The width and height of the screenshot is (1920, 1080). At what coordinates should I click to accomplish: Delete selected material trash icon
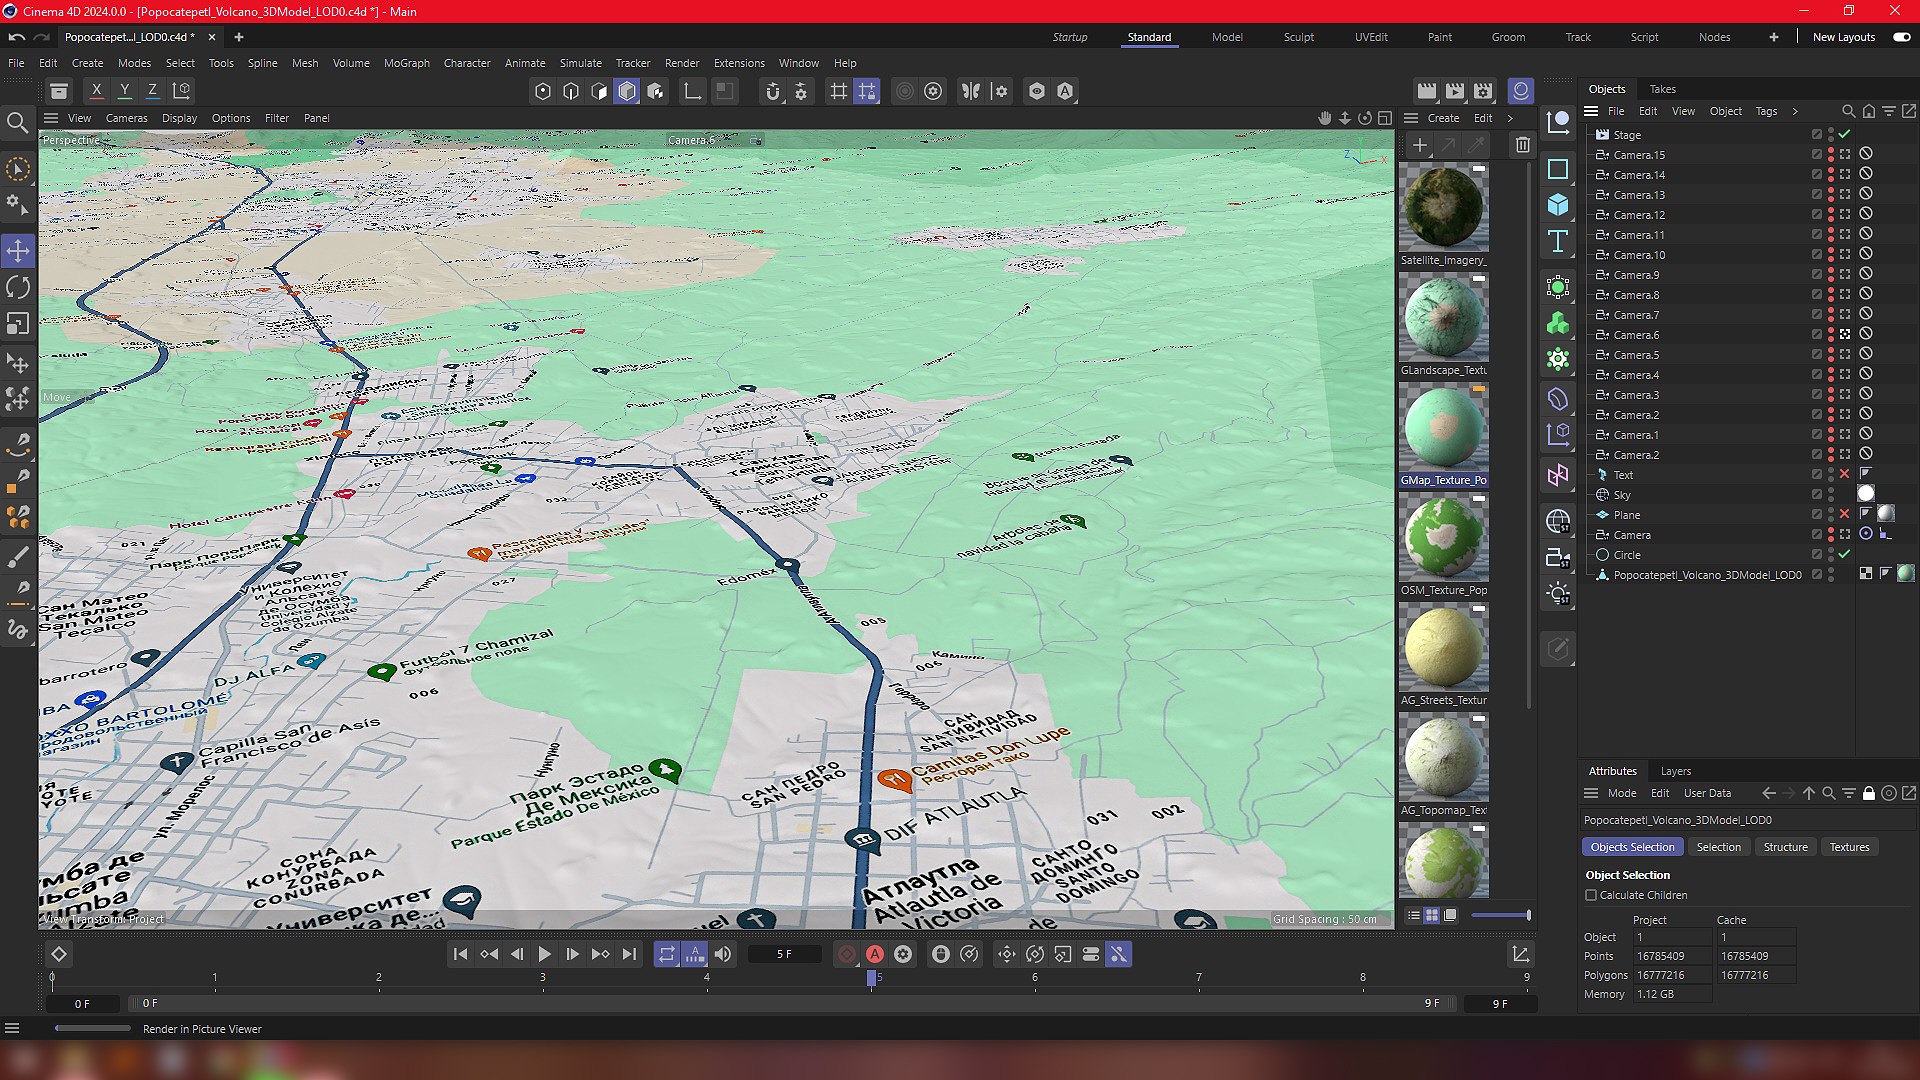click(x=1522, y=145)
